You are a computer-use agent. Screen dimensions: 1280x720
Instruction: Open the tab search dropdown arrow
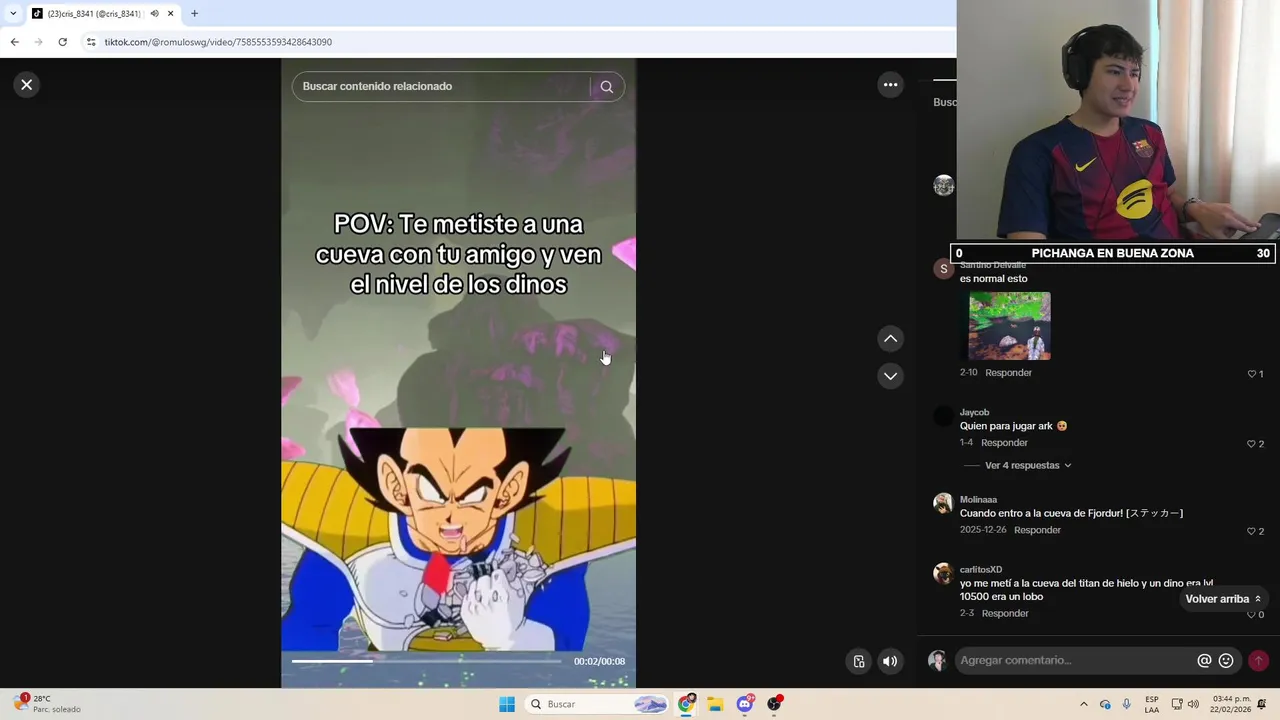[x=12, y=13]
